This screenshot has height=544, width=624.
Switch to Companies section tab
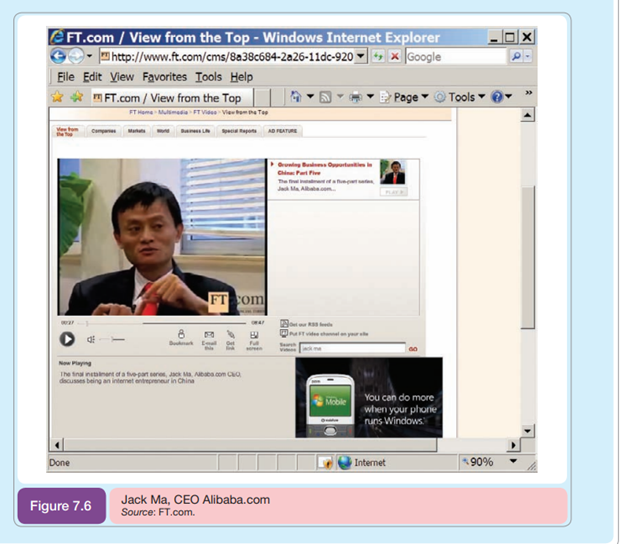coord(103,131)
